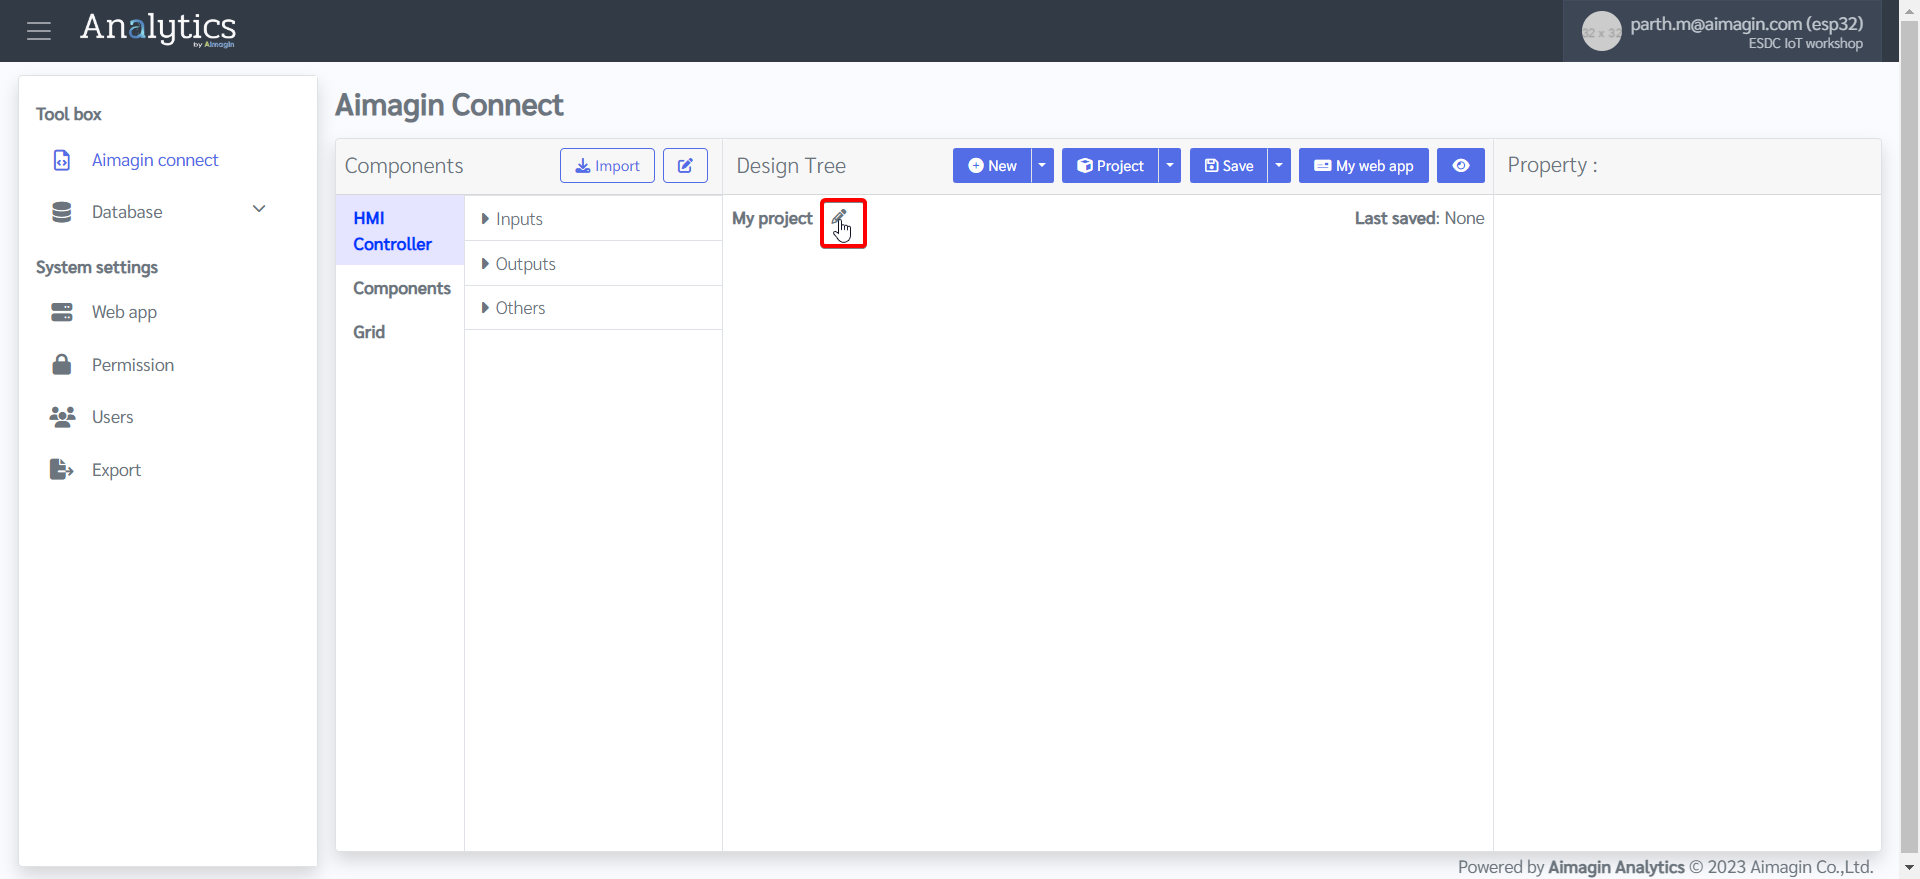
Task: Open Permission settings
Action: point(133,365)
